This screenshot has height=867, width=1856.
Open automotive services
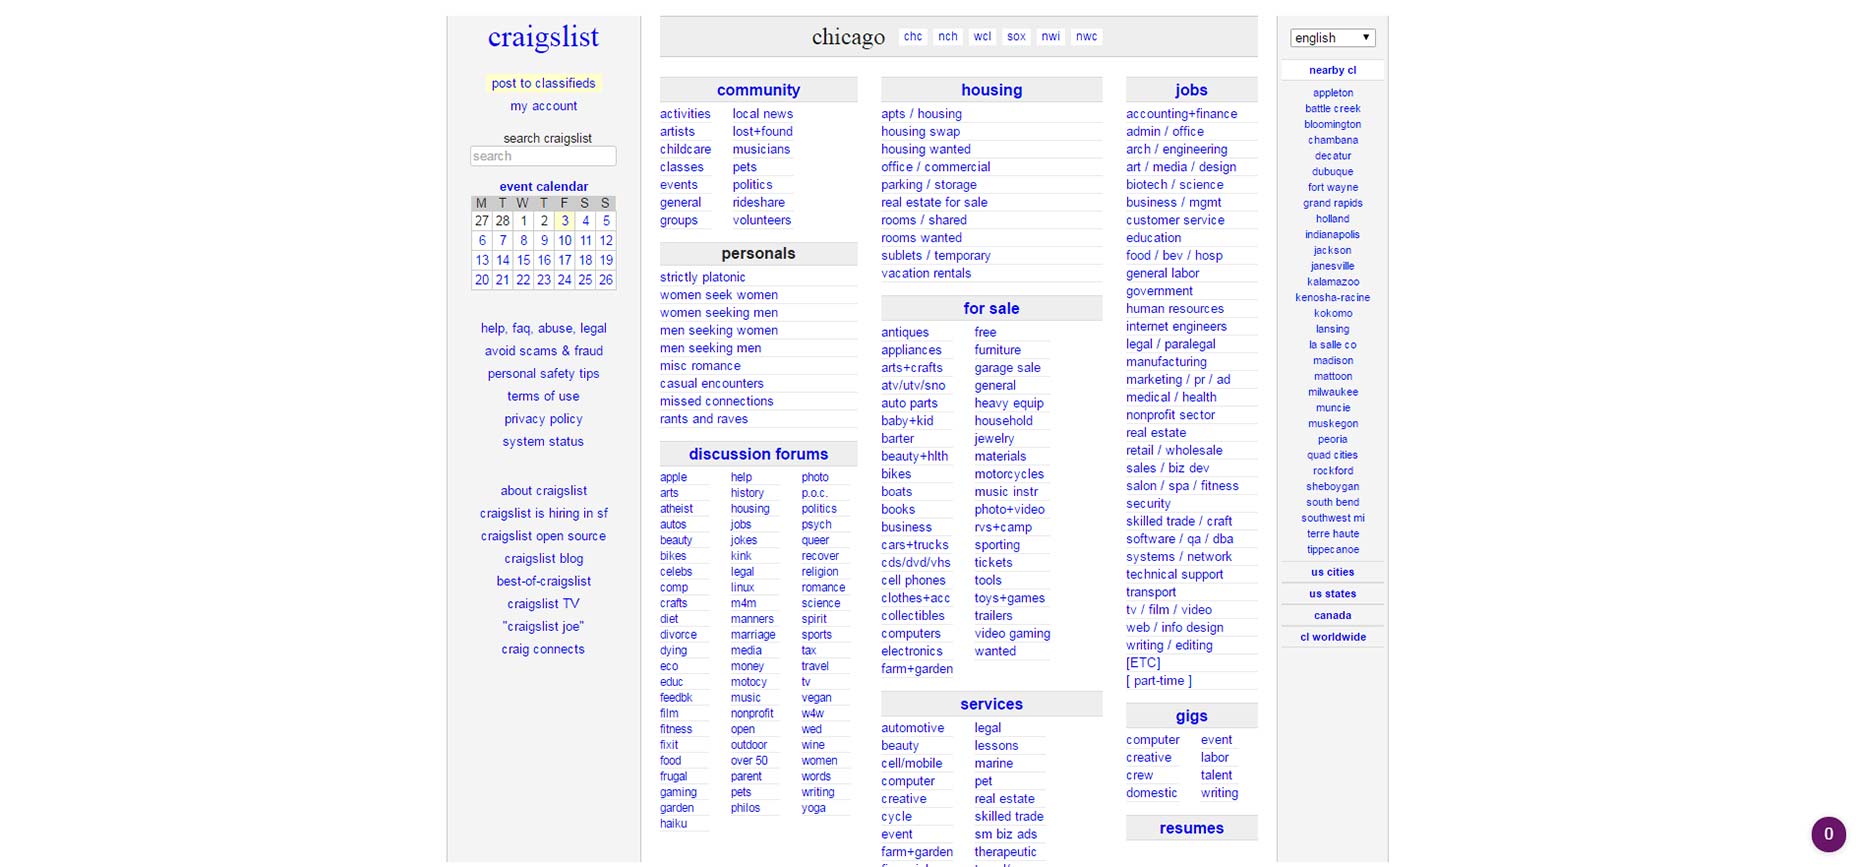click(x=912, y=728)
